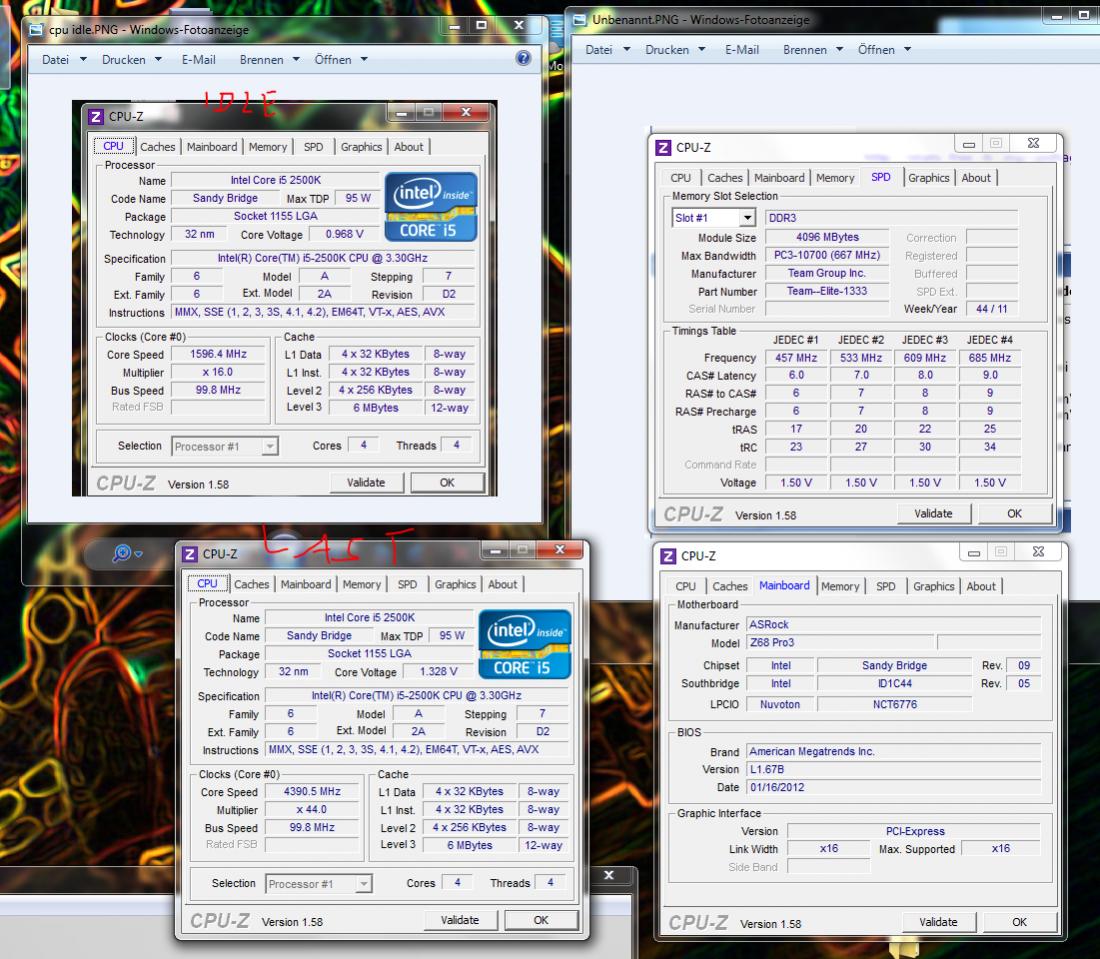Viewport: 1100px width, 959px height.
Task: Click E-Mail in cpu idle.PNG viewer toolbar
Action: pyautogui.click(x=199, y=60)
